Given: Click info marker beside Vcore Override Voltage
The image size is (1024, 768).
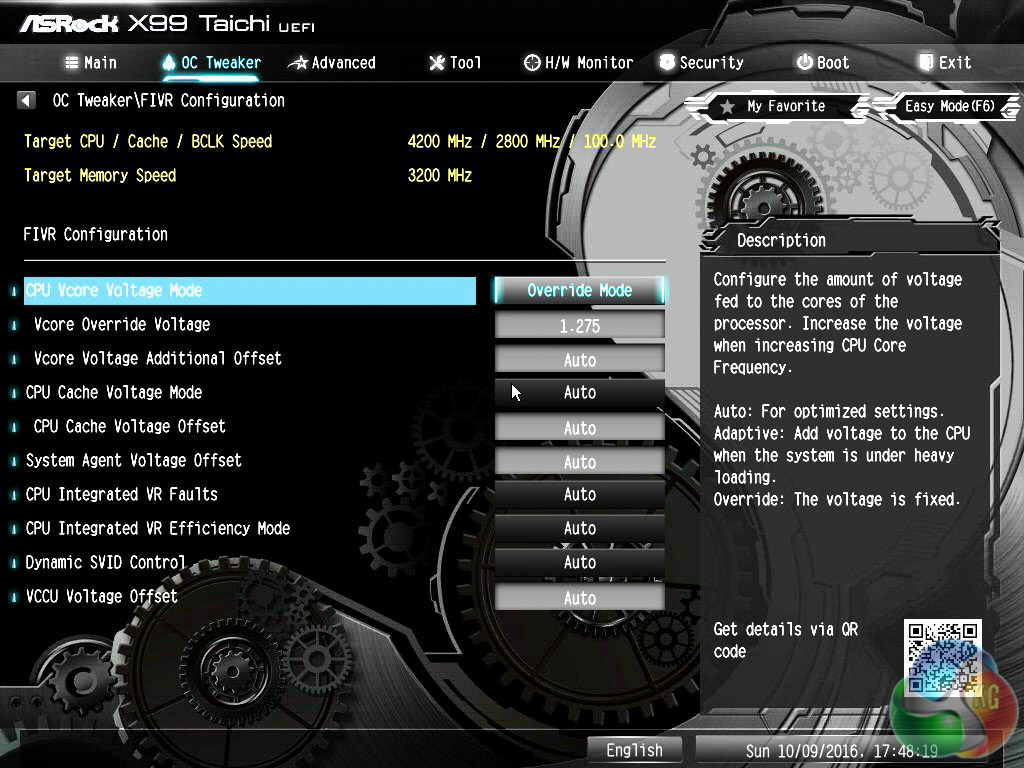Looking at the screenshot, I should coord(14,325).
